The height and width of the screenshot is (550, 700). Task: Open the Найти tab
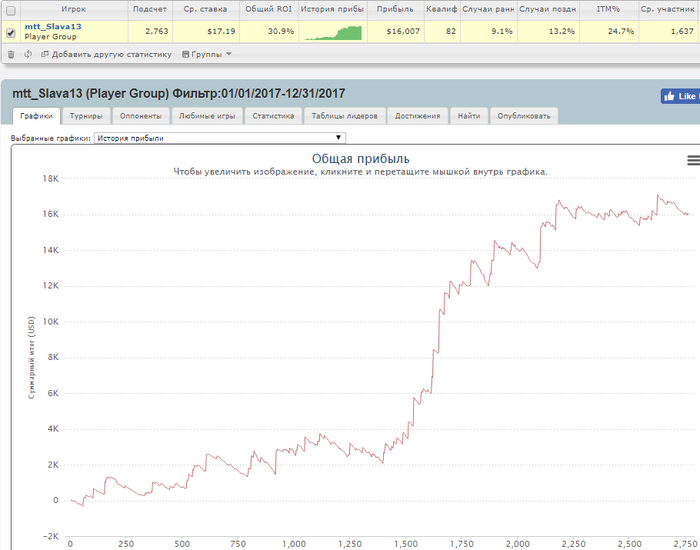pos(469,116)
